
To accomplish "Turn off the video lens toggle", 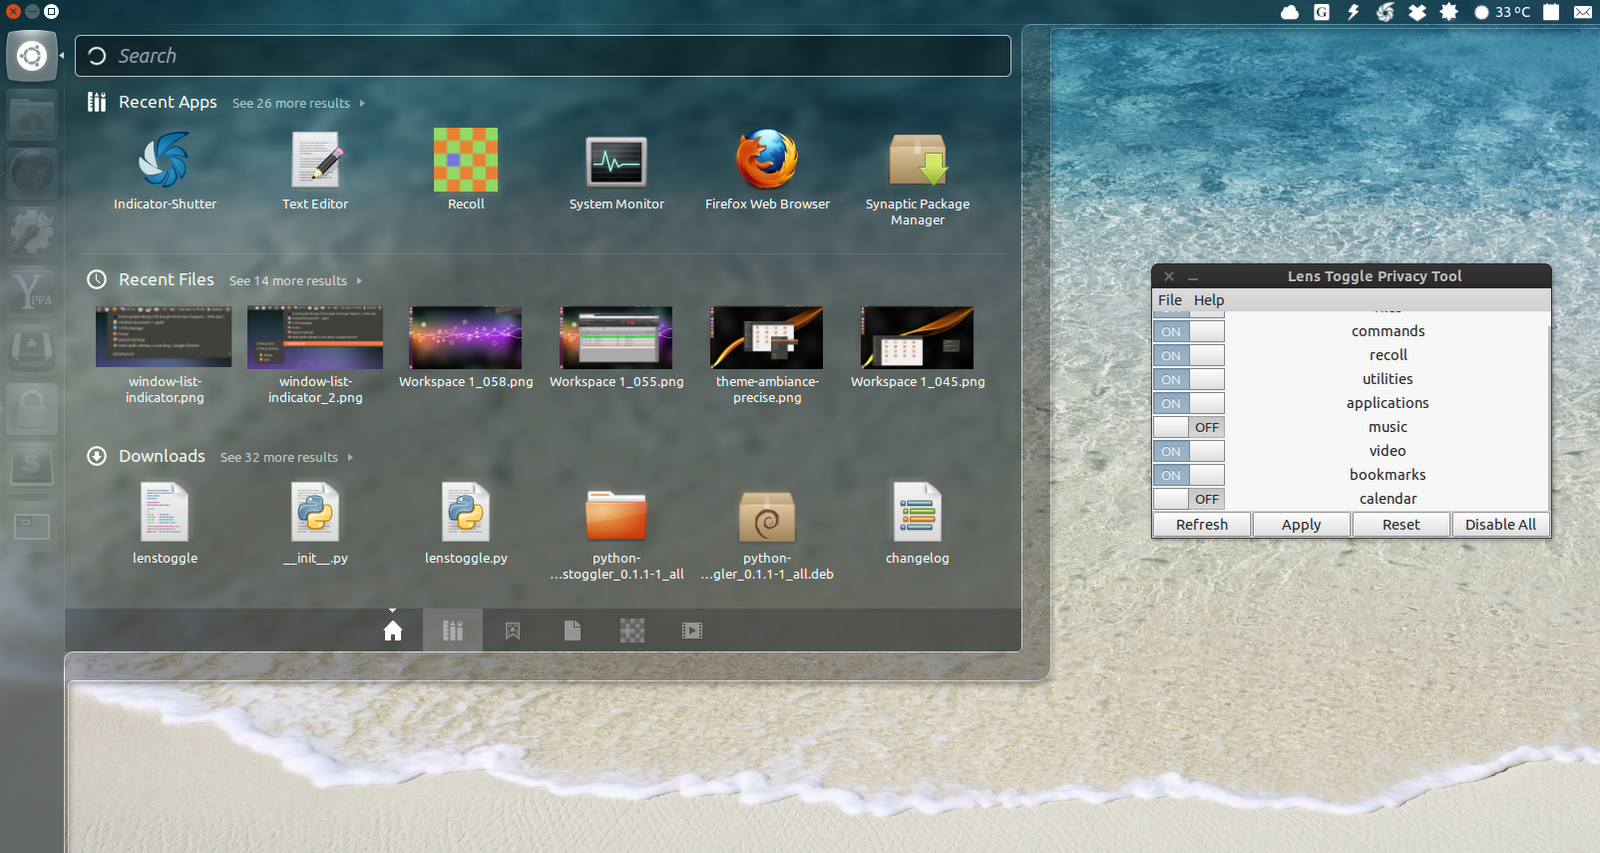I will [1189, 452].
